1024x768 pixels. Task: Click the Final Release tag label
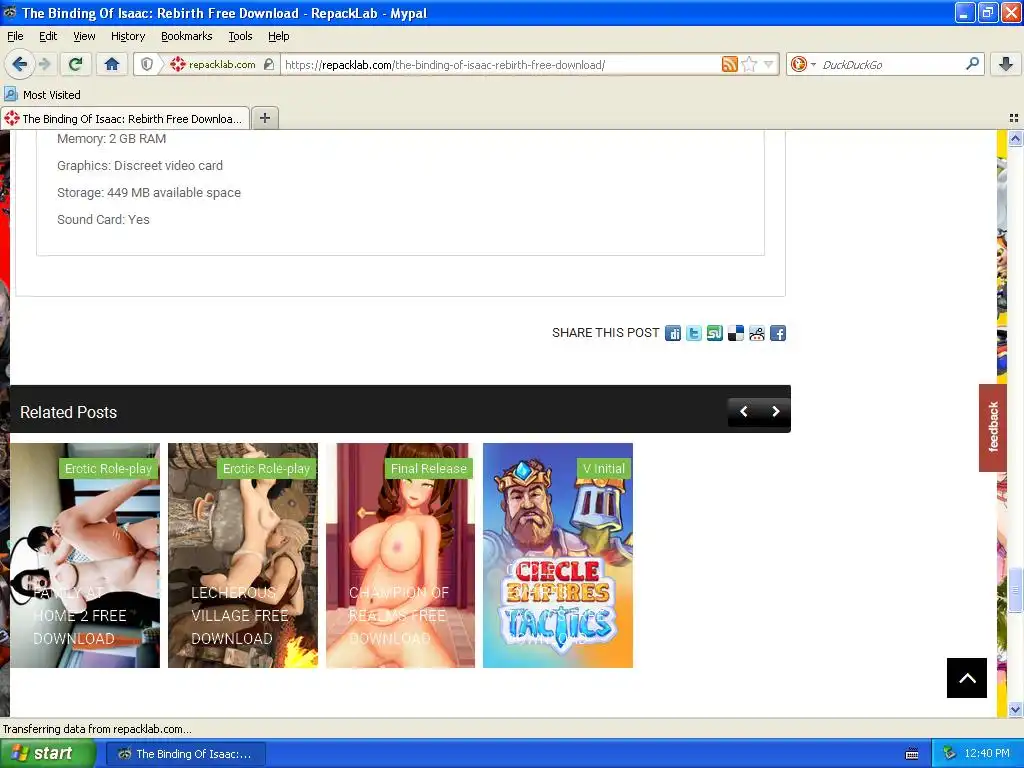point(428,468)
